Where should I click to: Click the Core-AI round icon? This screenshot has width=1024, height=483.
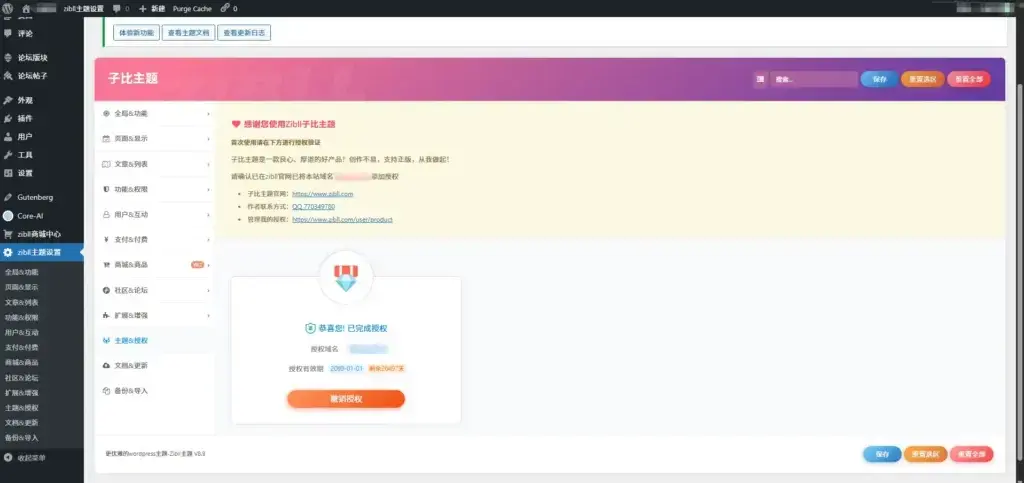click(8, 215)
